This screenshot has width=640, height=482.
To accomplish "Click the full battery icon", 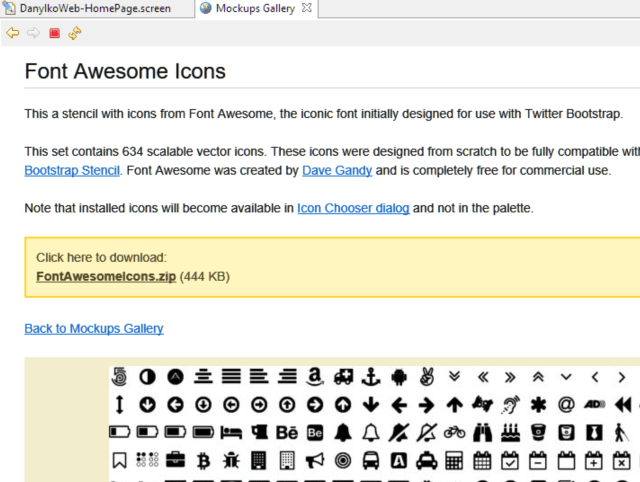I will tap(203, 432).
